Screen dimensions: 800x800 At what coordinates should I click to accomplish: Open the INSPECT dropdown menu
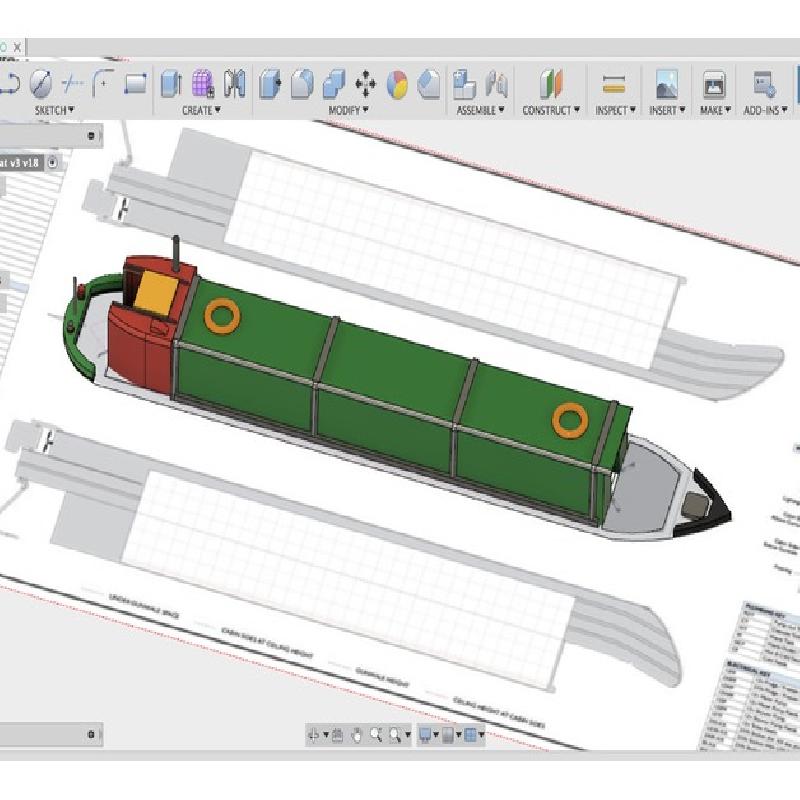click(615, 110)
